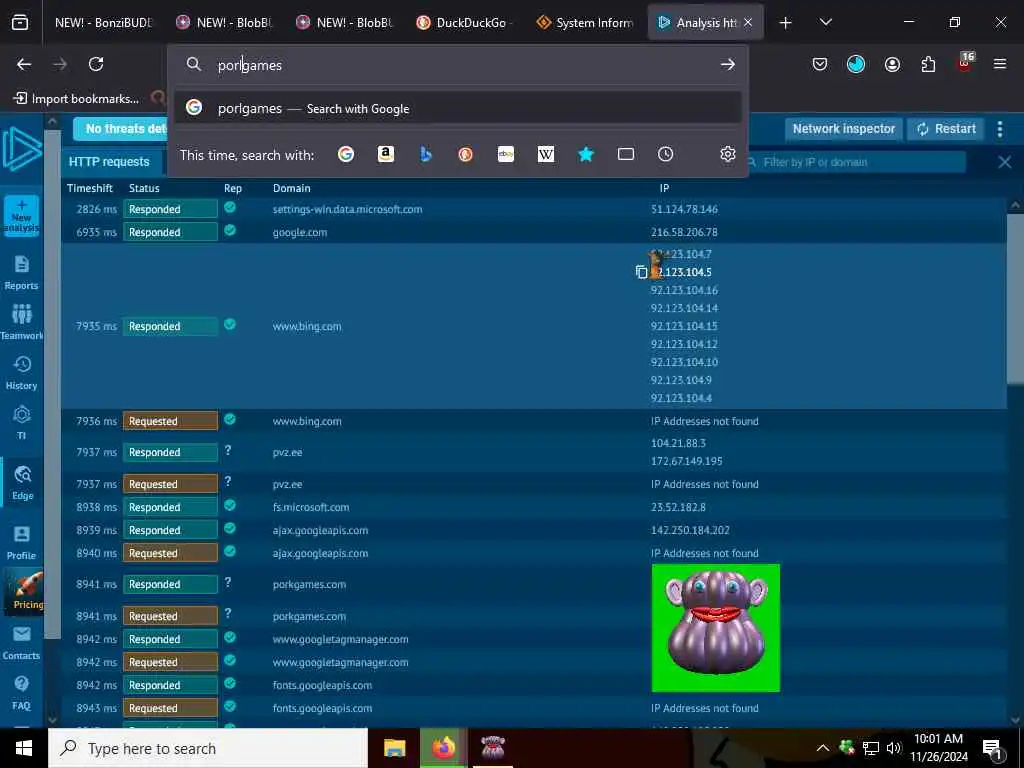Viewport: 1024px width, 768px height.
Task: Open Profile in the sidebar
Action: [22, 543]
